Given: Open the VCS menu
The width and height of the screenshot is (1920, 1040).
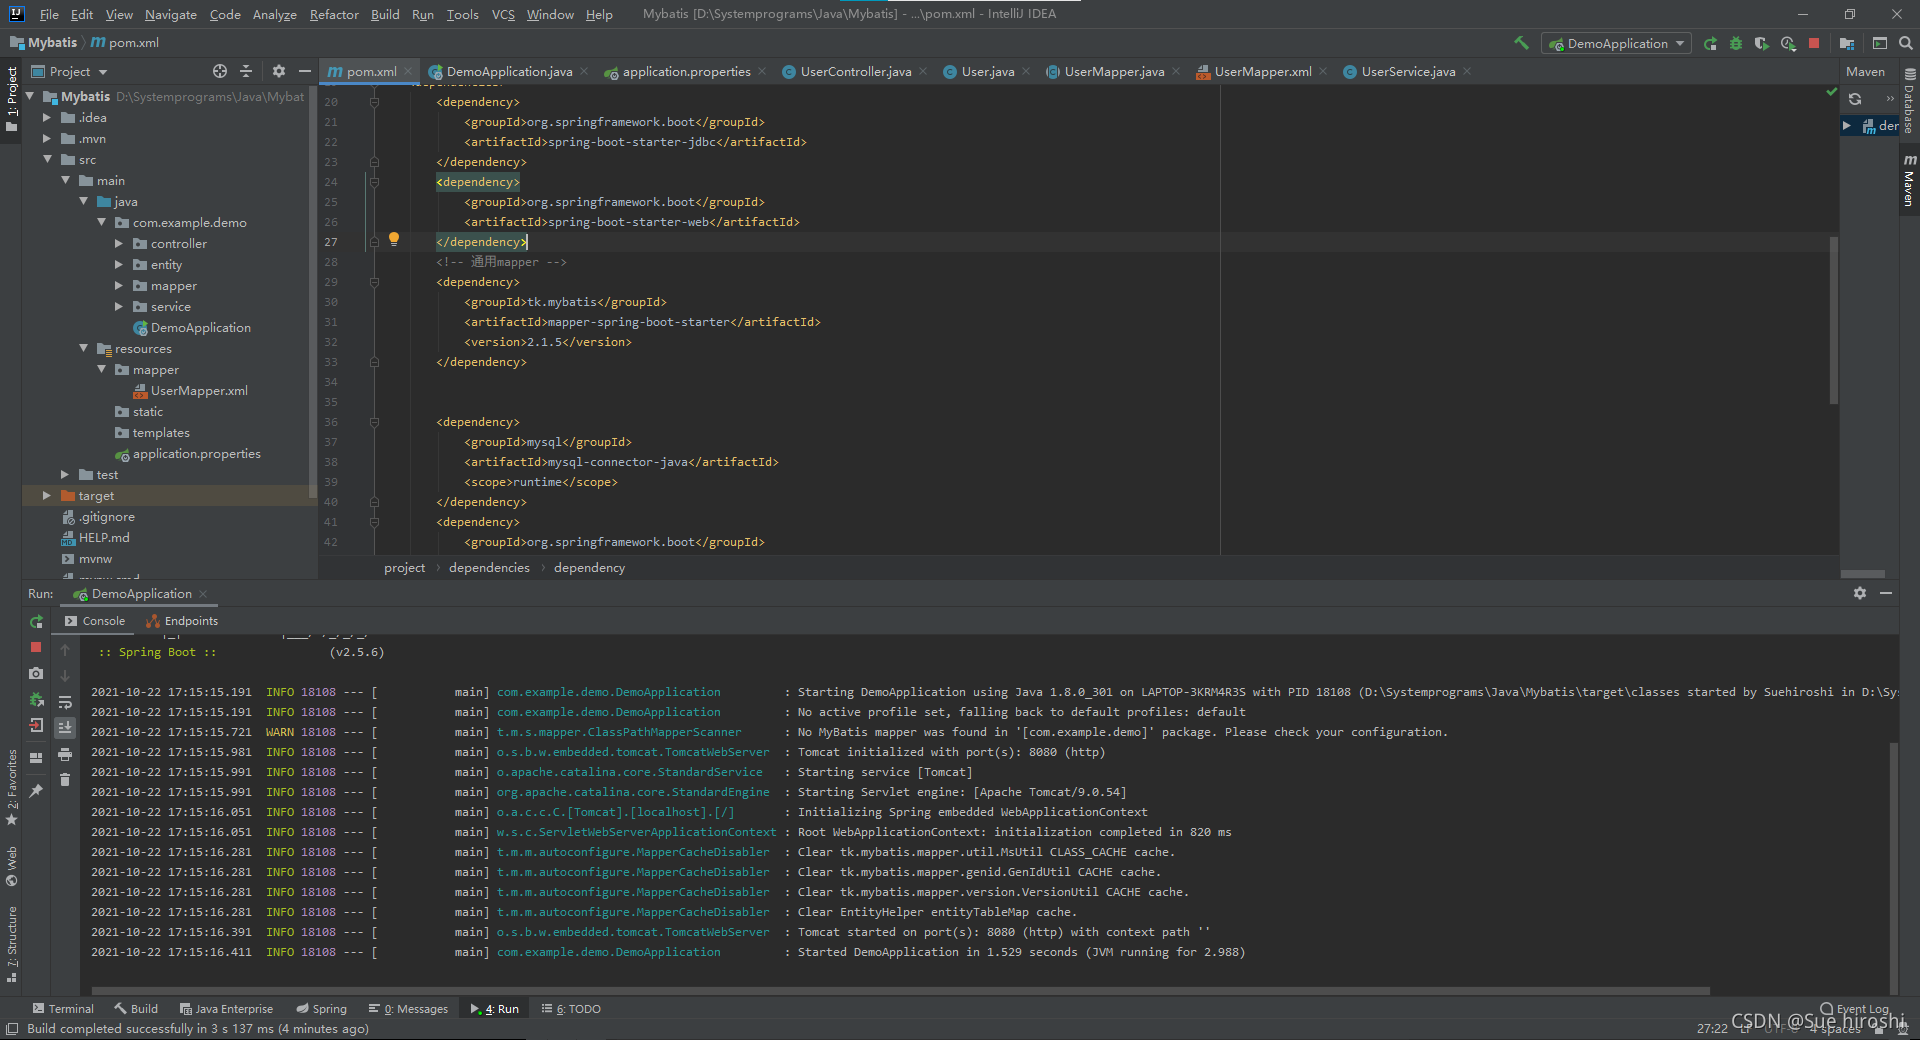Looking at the screenshot, I should [503, 14].
